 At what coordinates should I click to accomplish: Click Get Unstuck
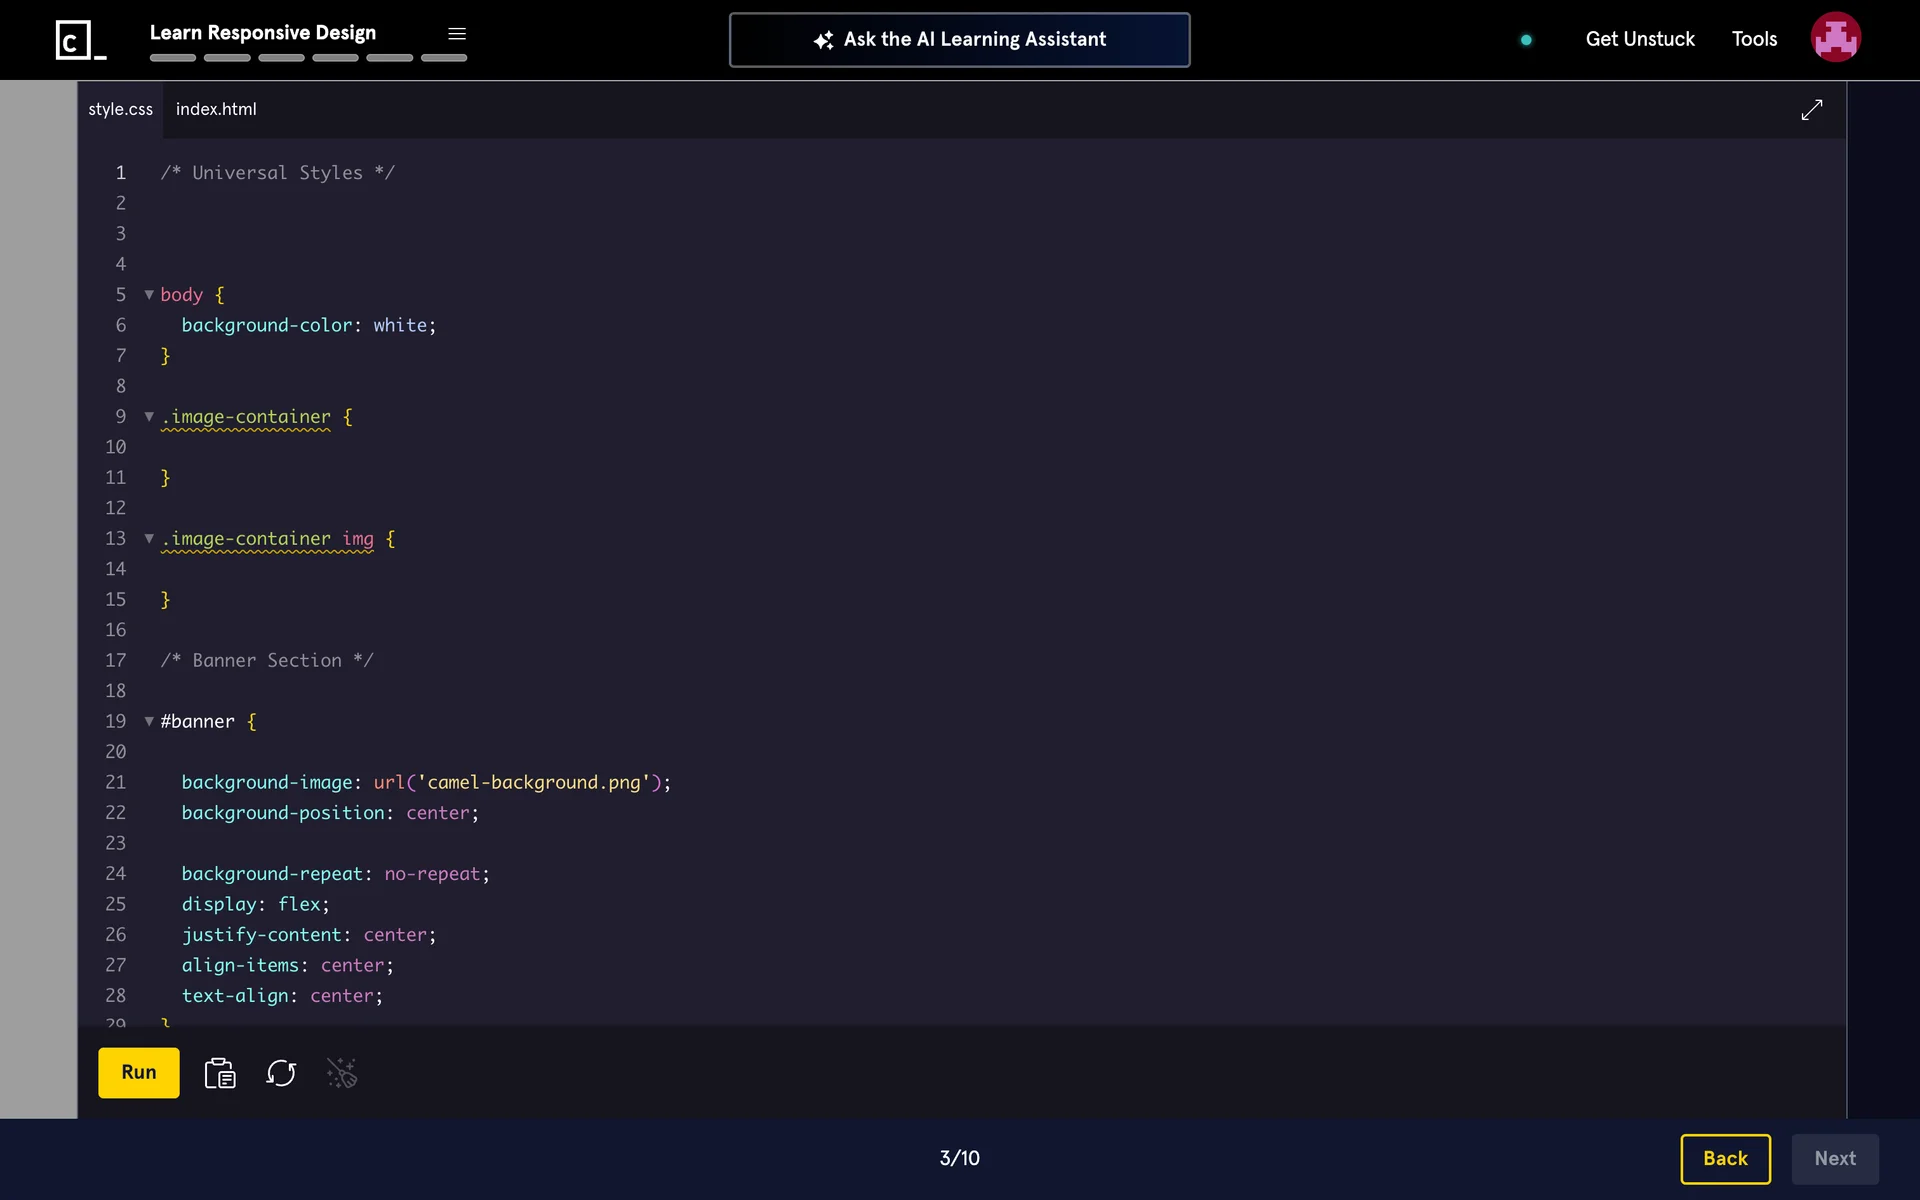(1640, 39)
